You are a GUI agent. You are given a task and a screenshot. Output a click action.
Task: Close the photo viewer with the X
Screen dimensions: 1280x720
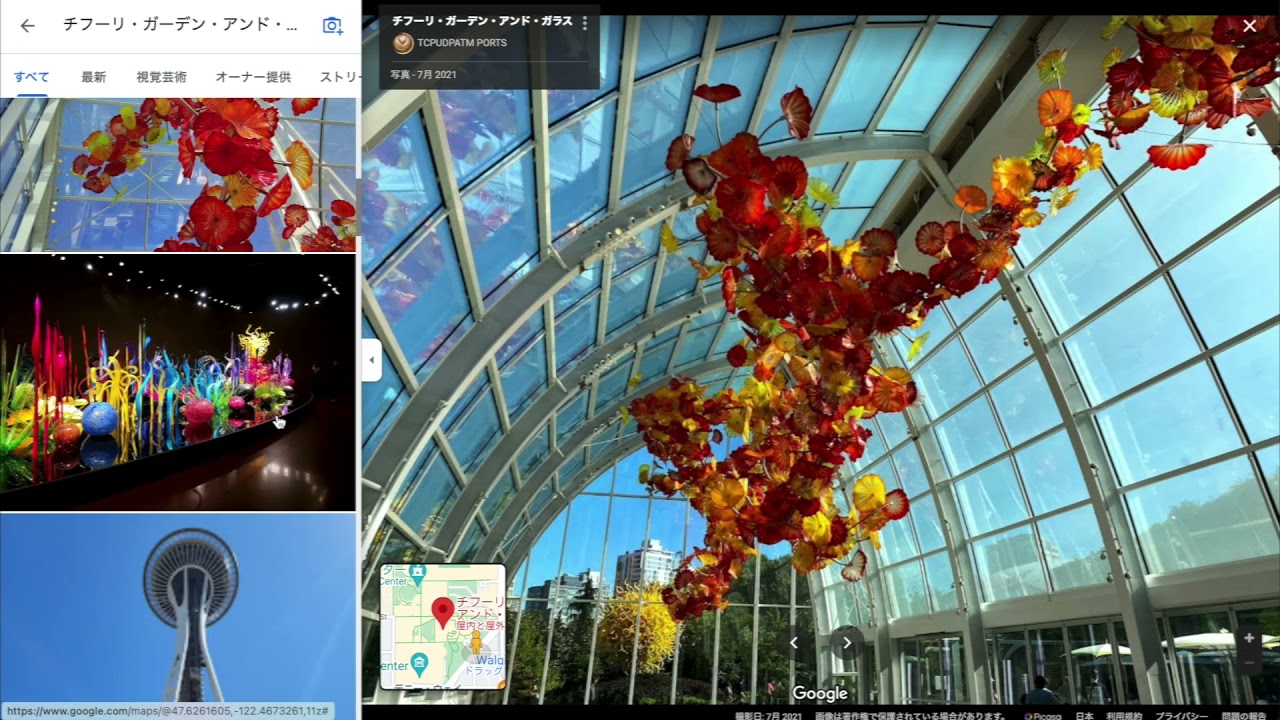[x=1249, y=26]
